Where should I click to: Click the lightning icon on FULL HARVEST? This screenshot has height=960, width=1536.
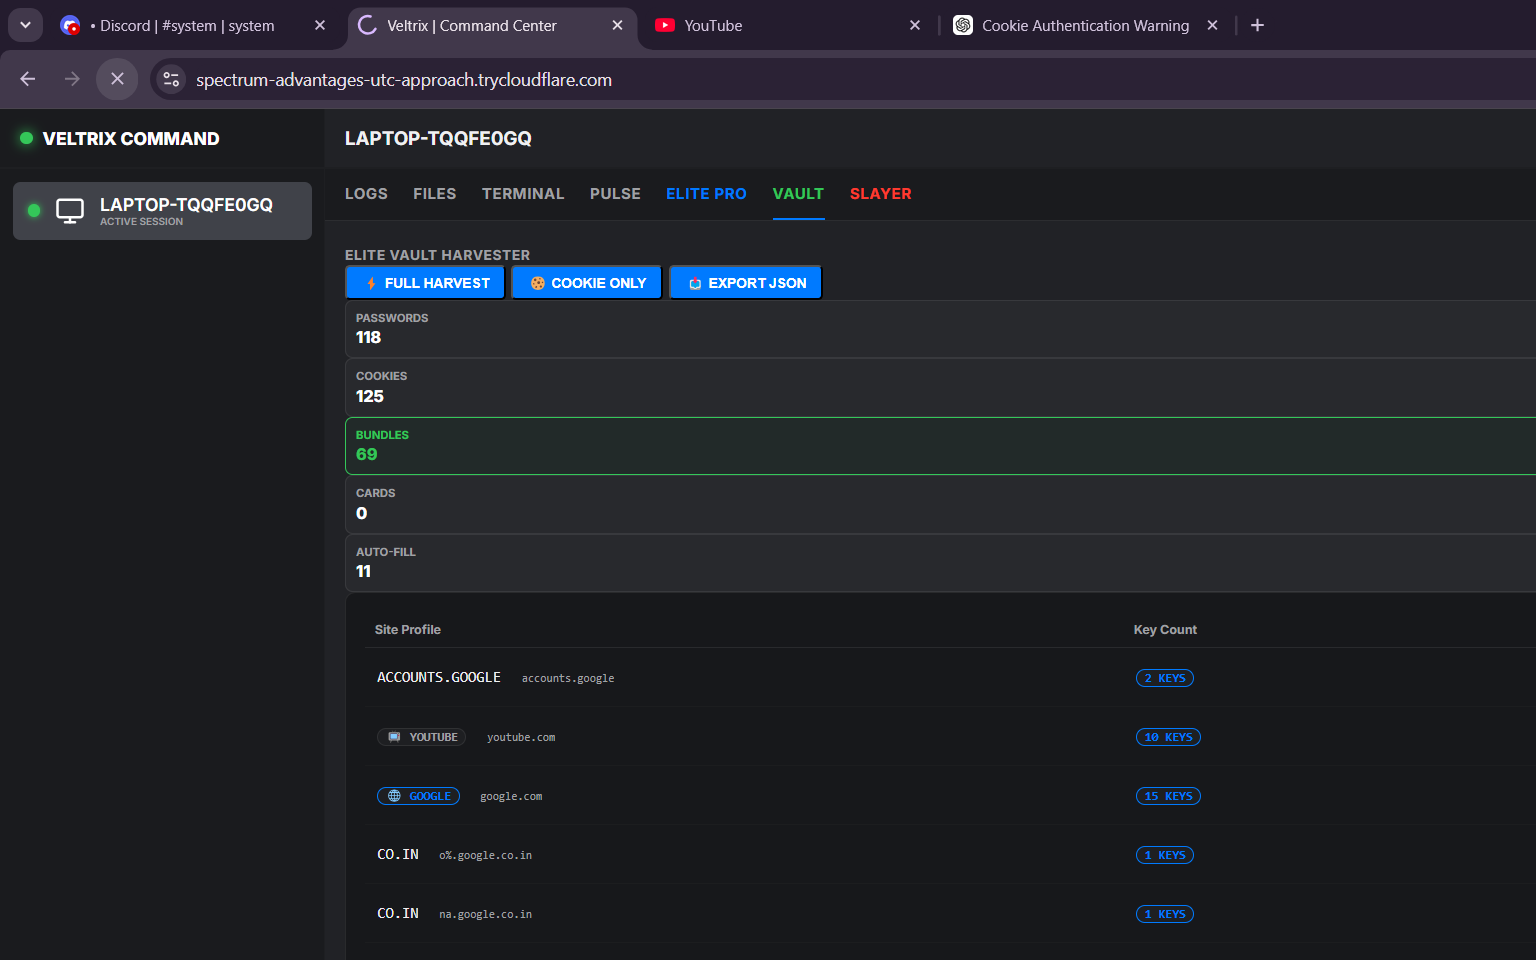pyautogui.click(x=372, y=282)
